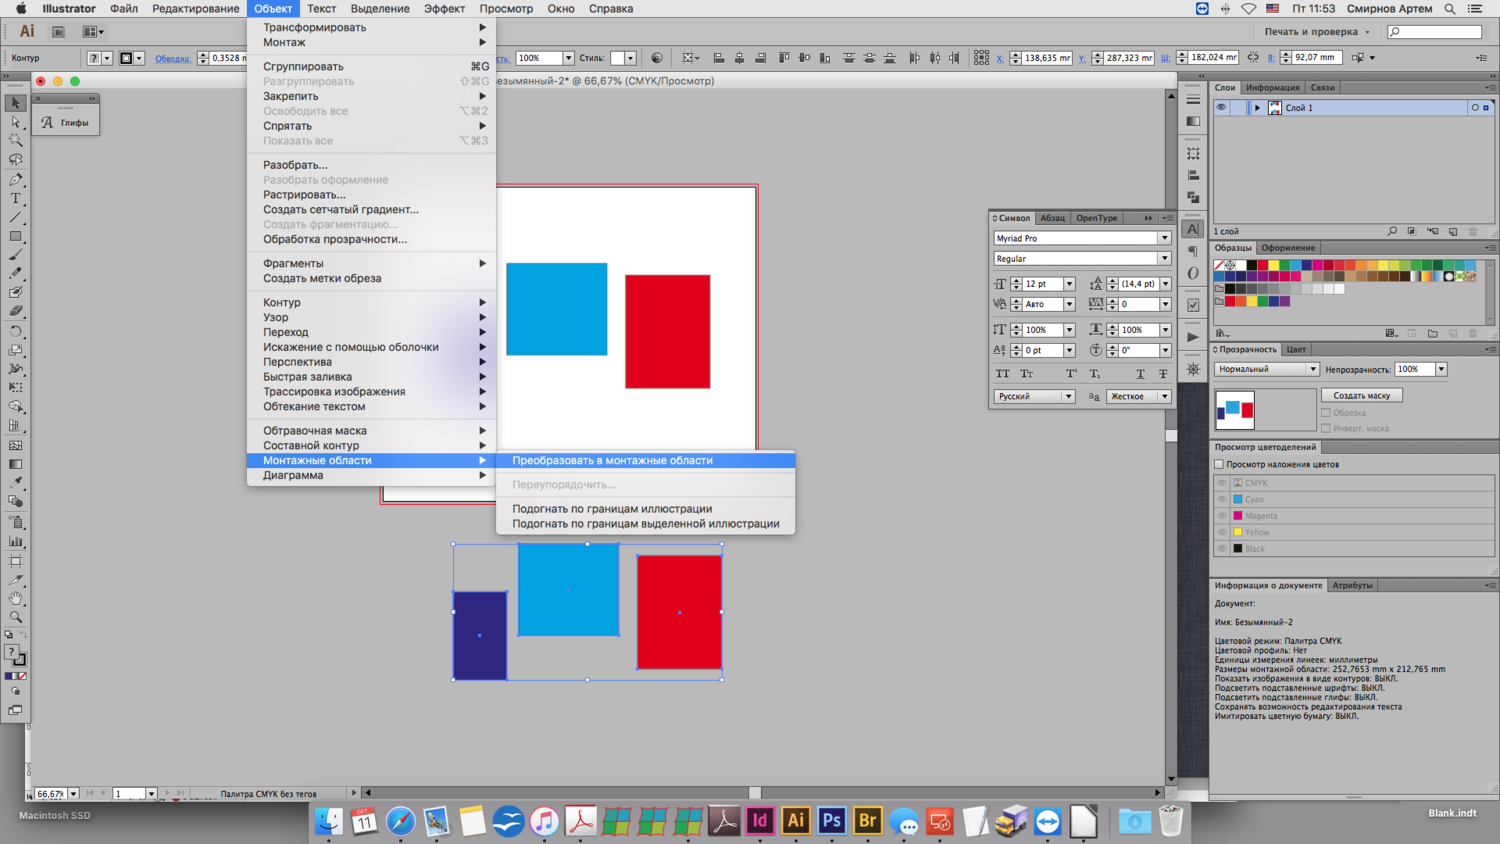The width and height of the screenshot is (1500, 844).
Task: Select the Pen tool in toolbar
Action: pos(16,180)
